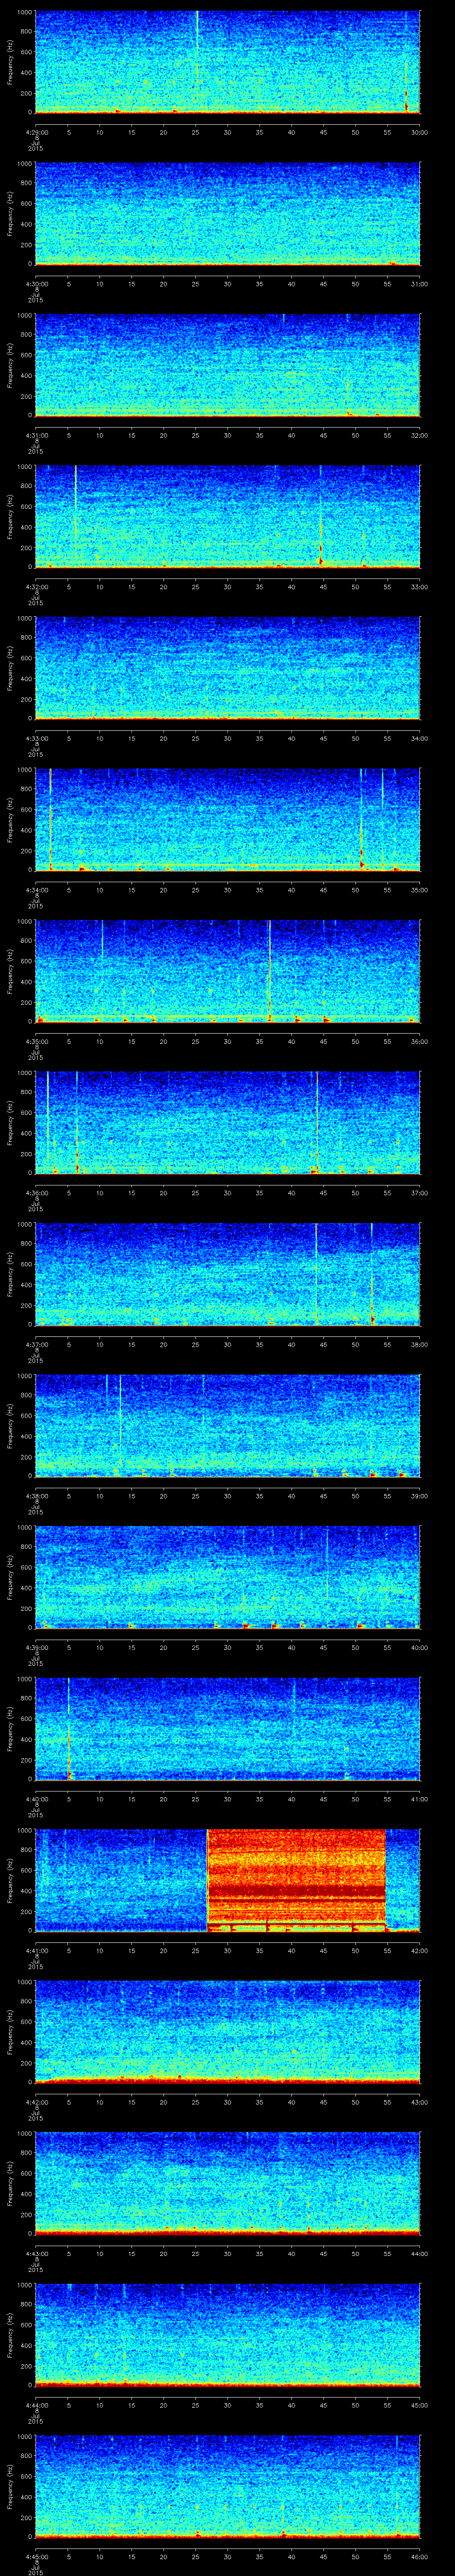Select the '4:43:00' start time label
455x2576 pixels.
point(36,2254)
